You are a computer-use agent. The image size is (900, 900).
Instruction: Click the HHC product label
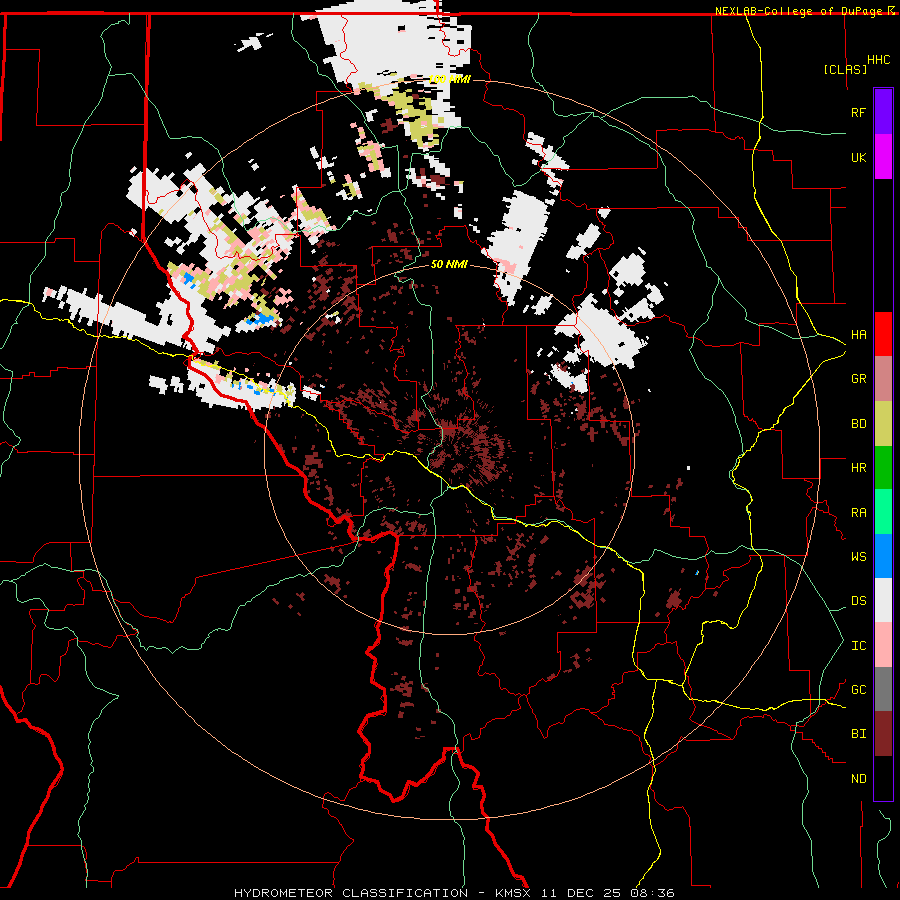(879, 60)
